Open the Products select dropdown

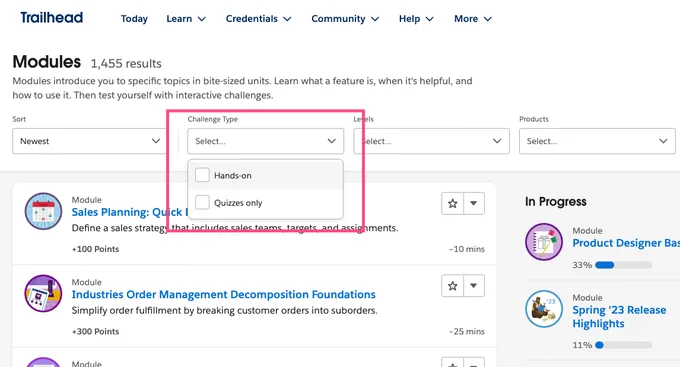coord(597,141)
